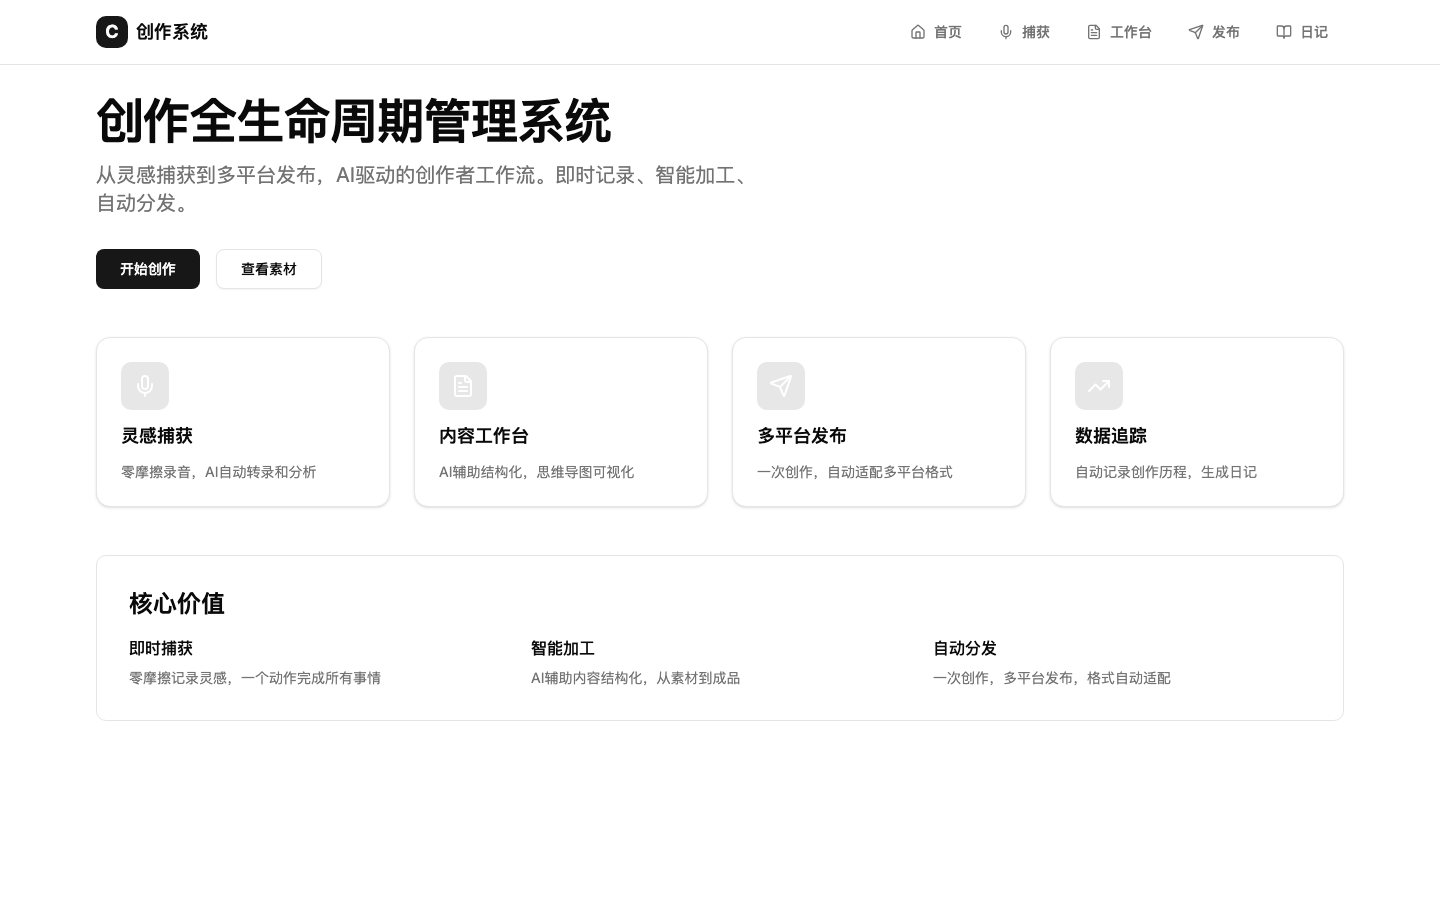Click the document icon beside 工作台

(x=1094, y=32)
